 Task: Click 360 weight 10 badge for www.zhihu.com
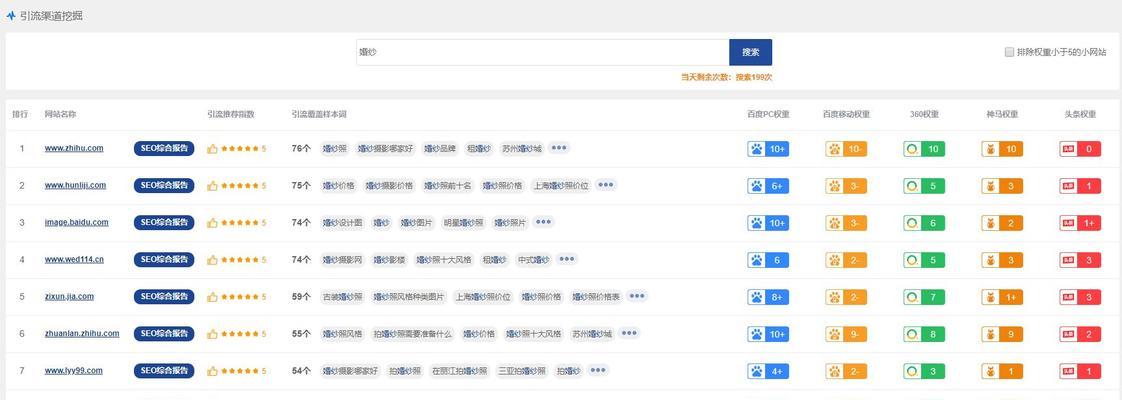coord(924,149)
